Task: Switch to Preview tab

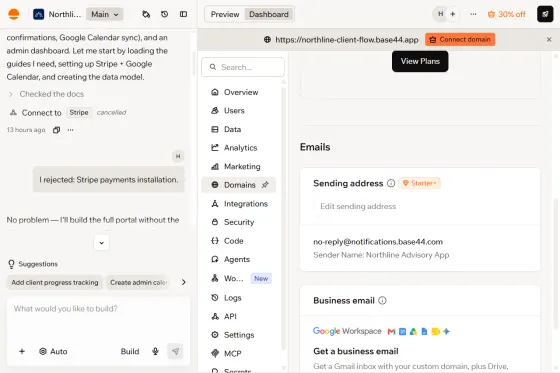Action: [225, 14]
